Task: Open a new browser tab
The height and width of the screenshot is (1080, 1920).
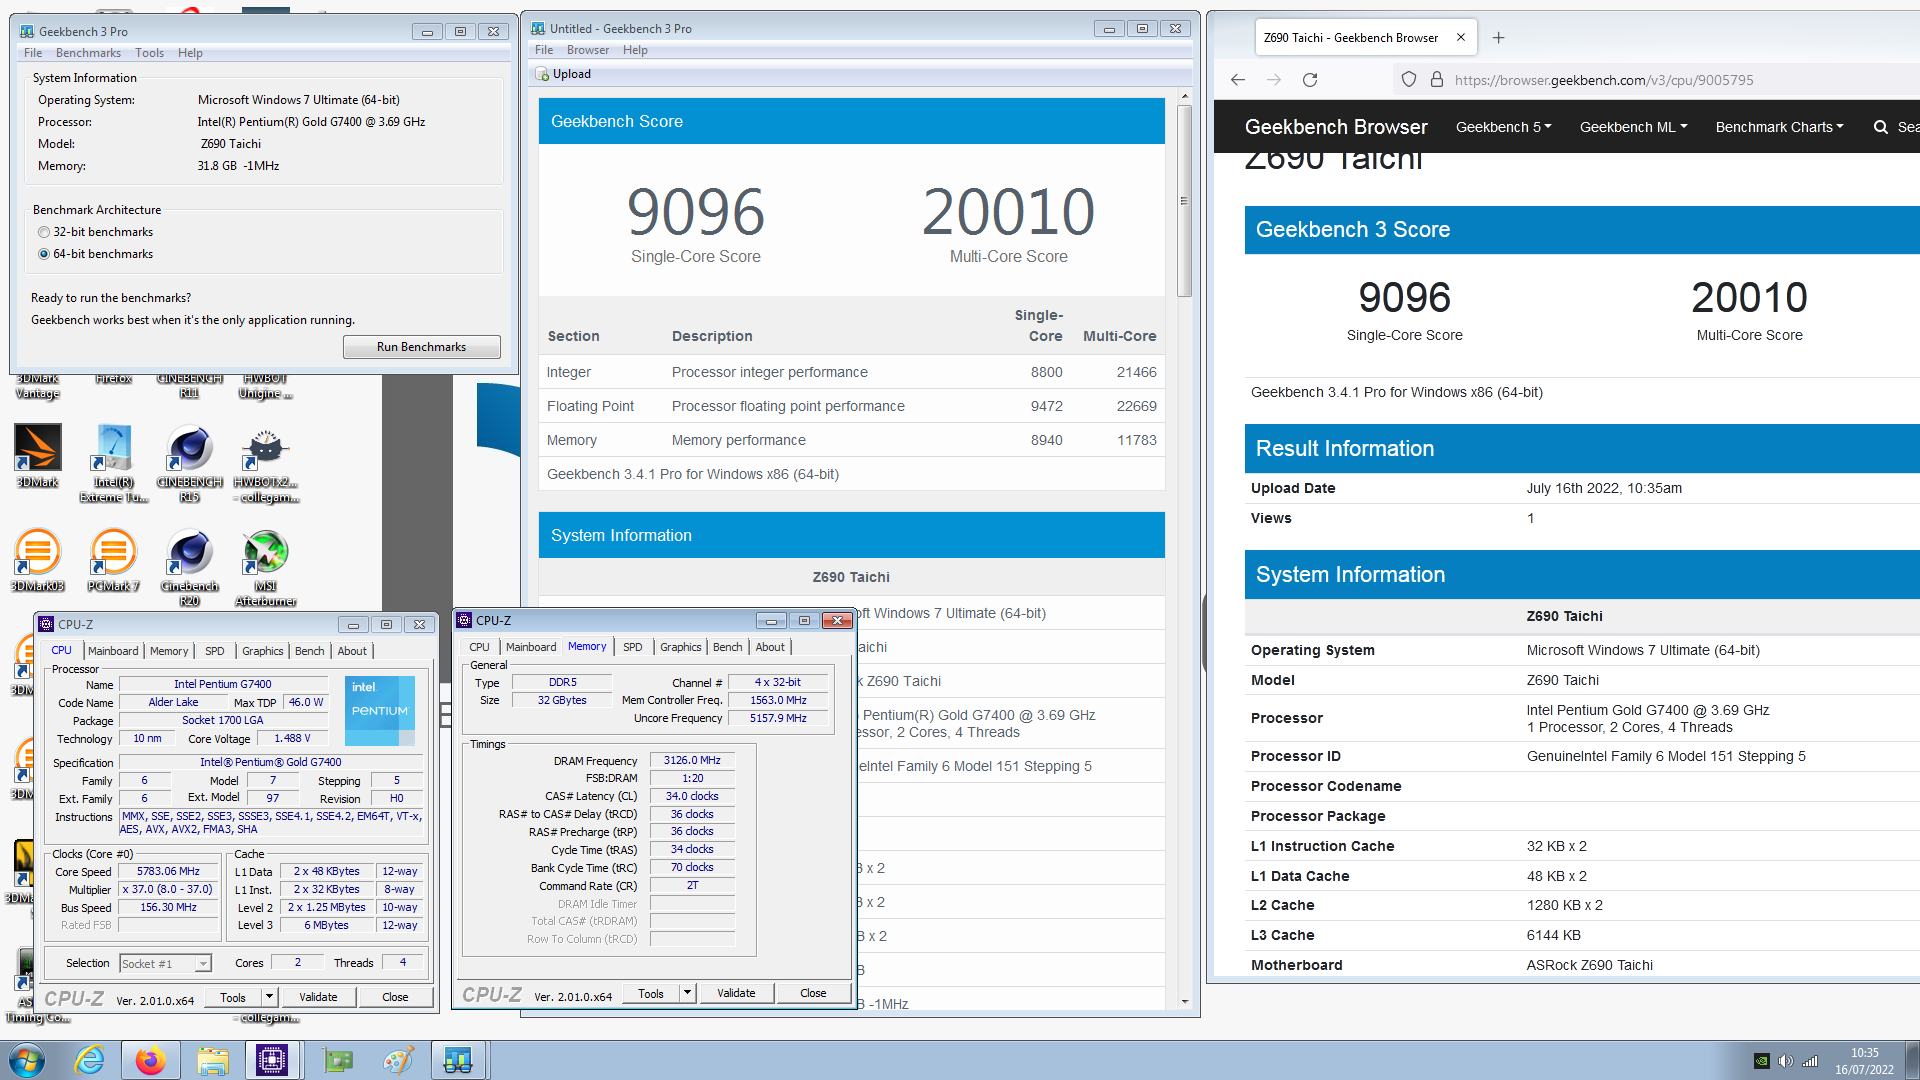Action: tap(1498, 38)
